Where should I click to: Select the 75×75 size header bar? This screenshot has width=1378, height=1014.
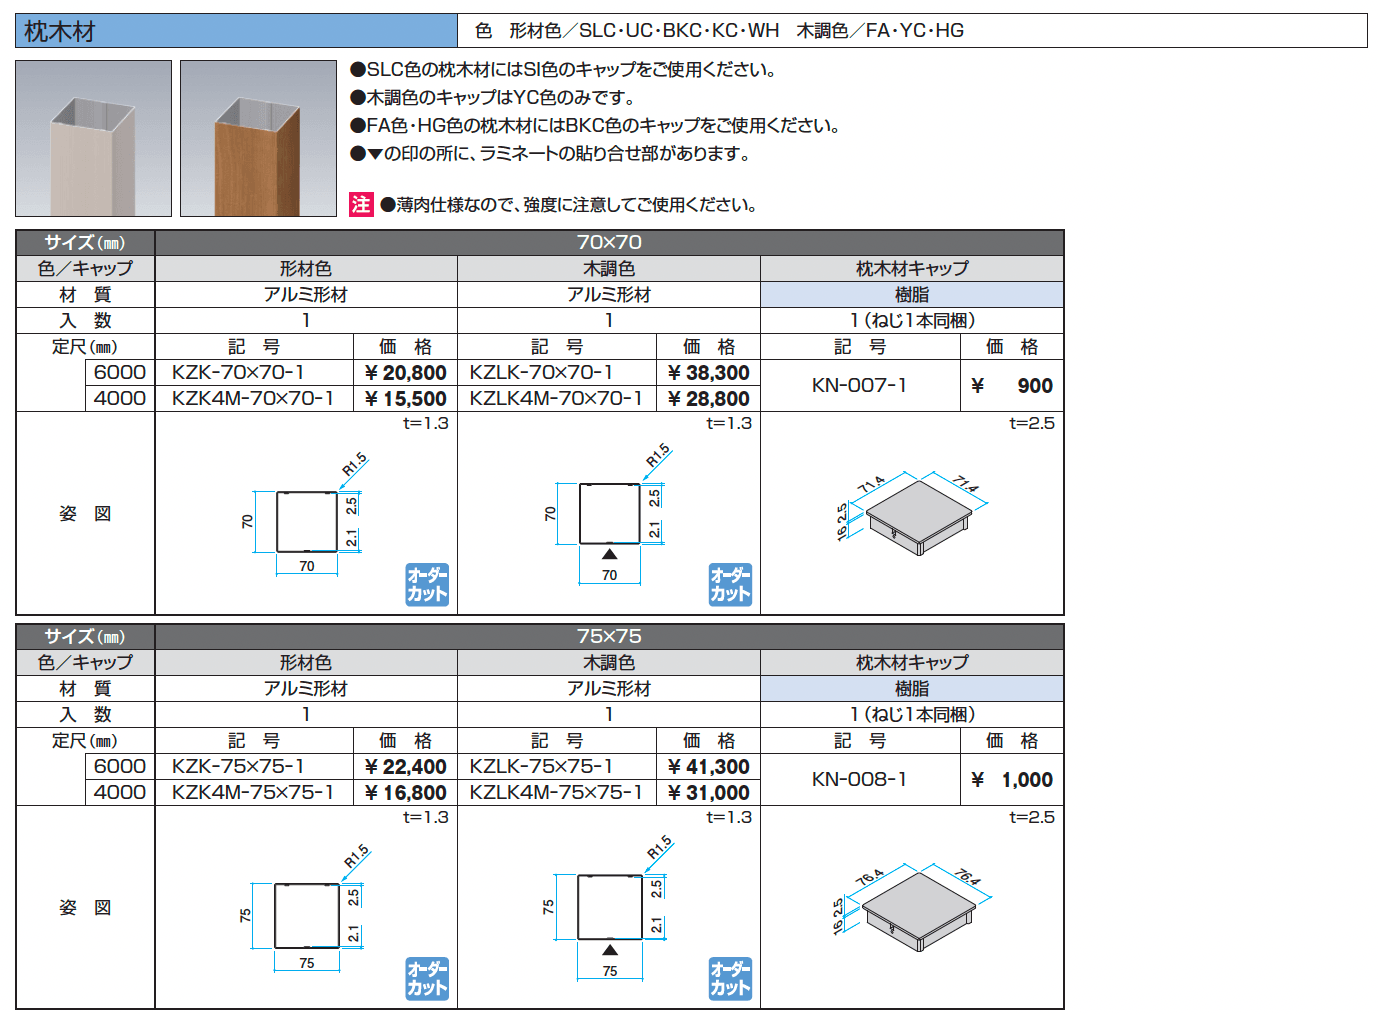tap(609, 637)
